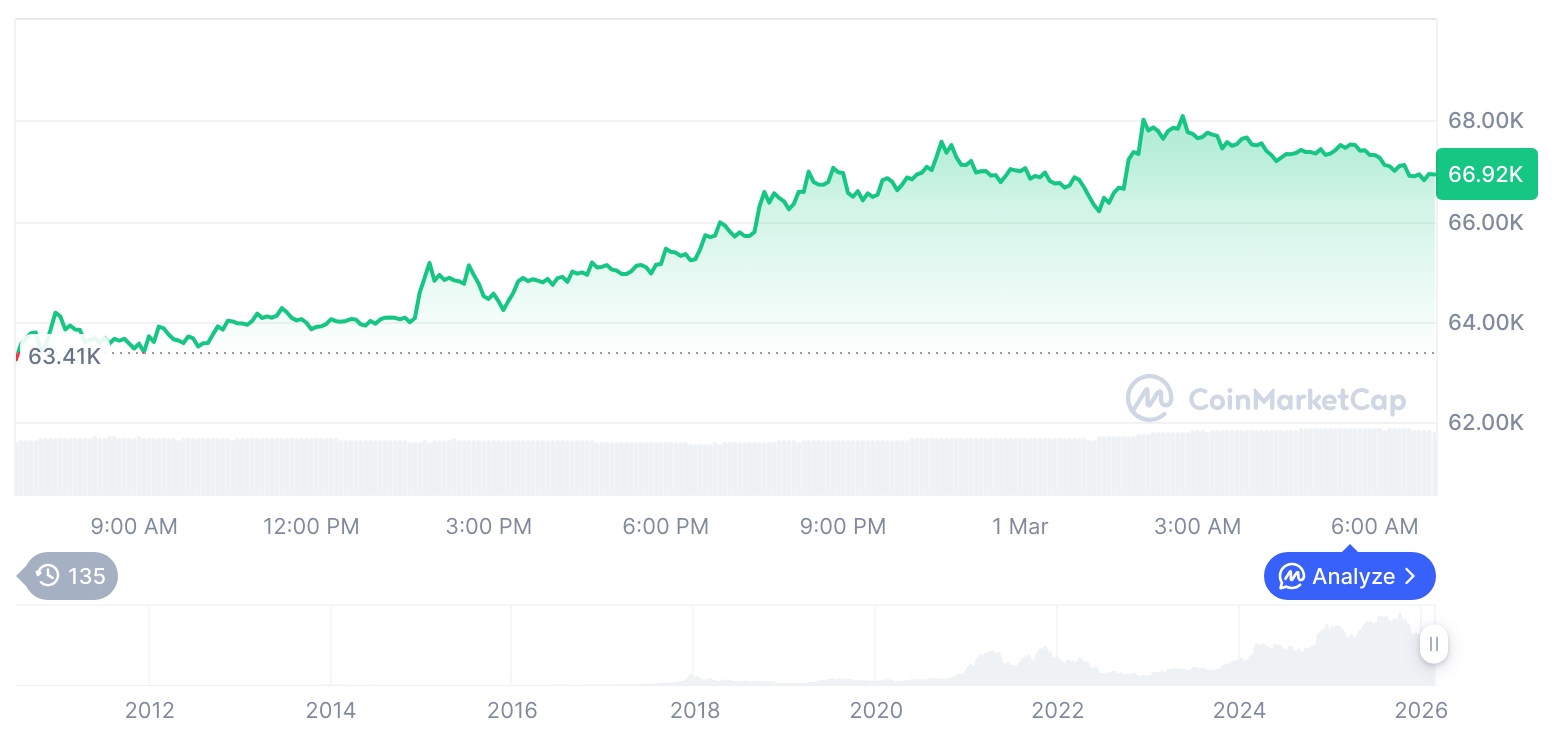Image resolution: width=1566 pixels, height=732 pixels.
Task: Click the 63.41K opening price label
Action: [64, 356]
